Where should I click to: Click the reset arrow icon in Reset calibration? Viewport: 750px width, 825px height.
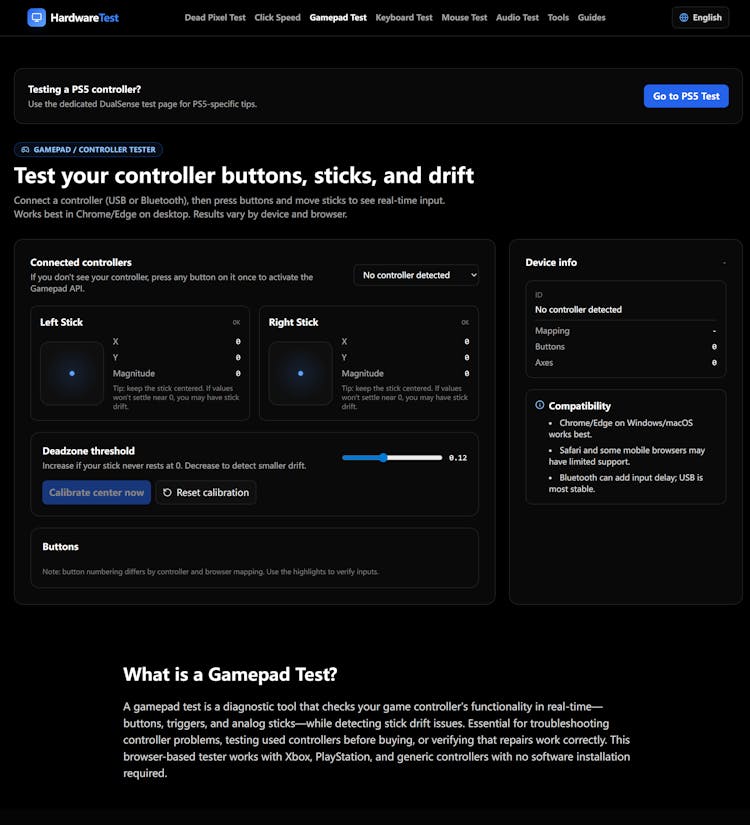pos(167,492)
